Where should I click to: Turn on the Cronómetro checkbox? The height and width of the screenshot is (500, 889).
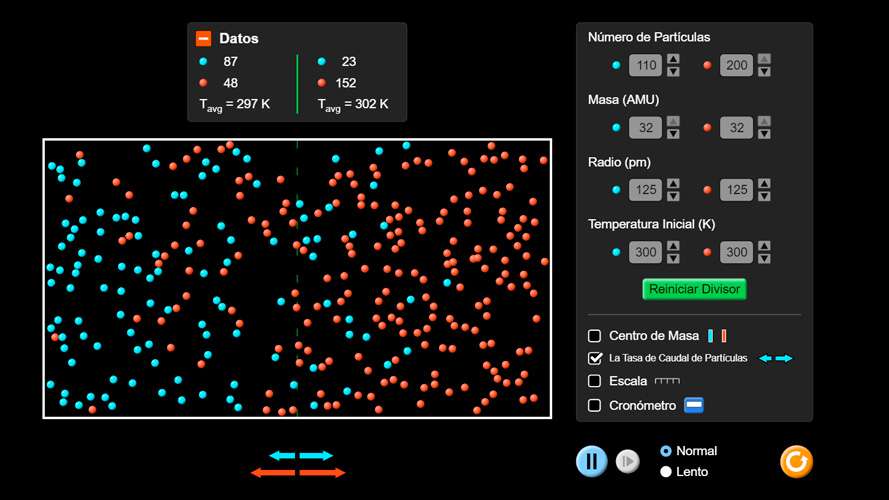pyautogui.click(x=595, y=405)
